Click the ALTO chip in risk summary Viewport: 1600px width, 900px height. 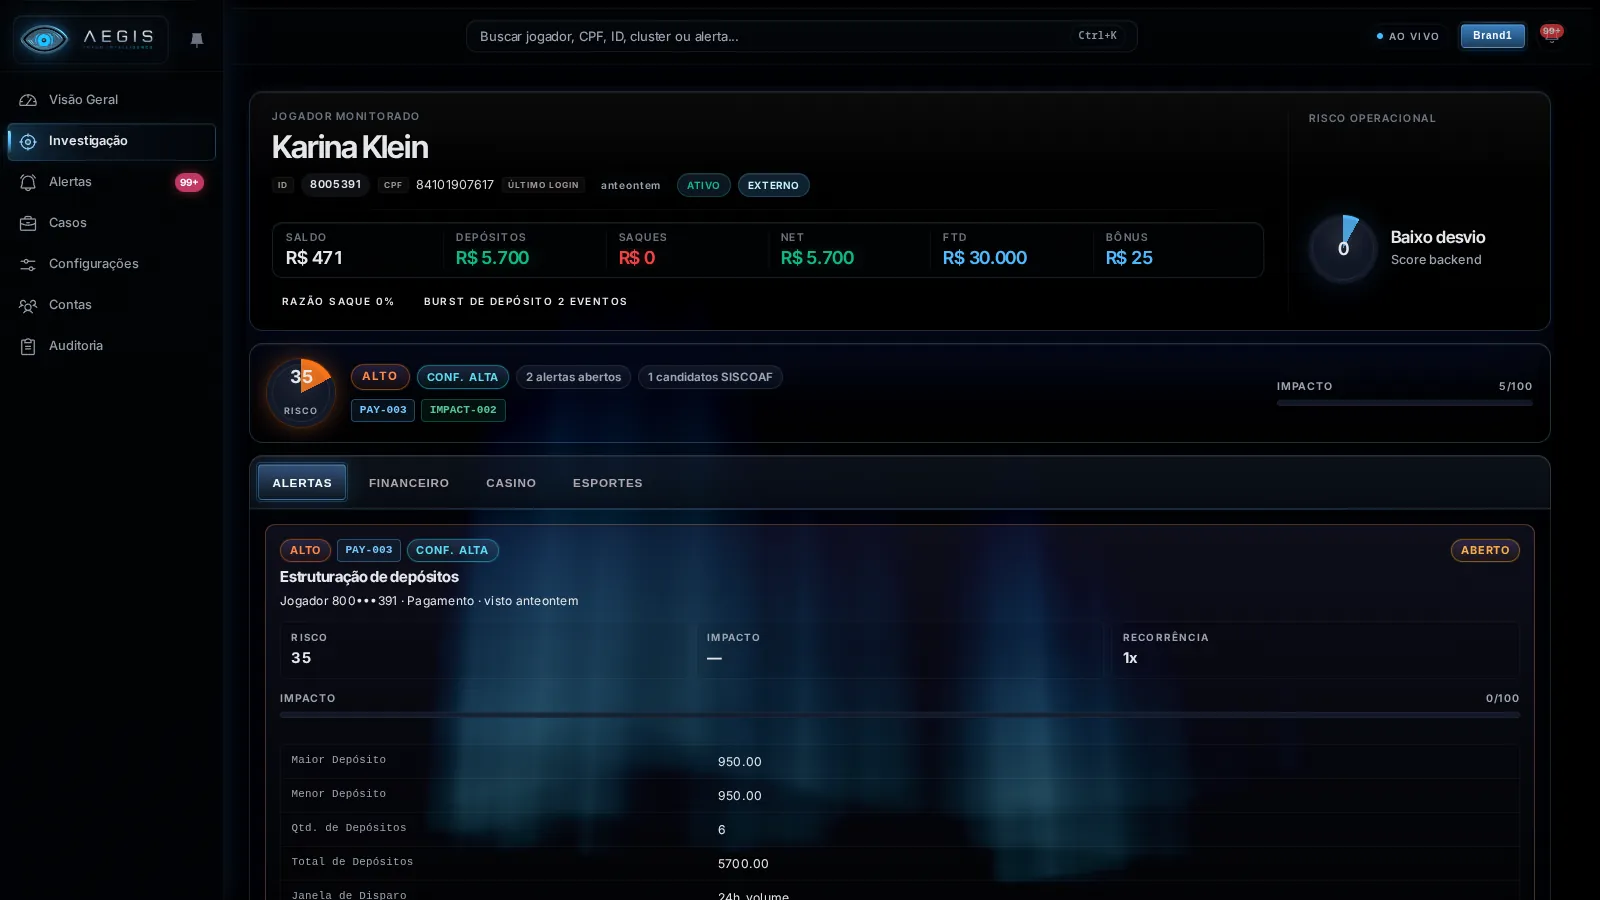380,376
